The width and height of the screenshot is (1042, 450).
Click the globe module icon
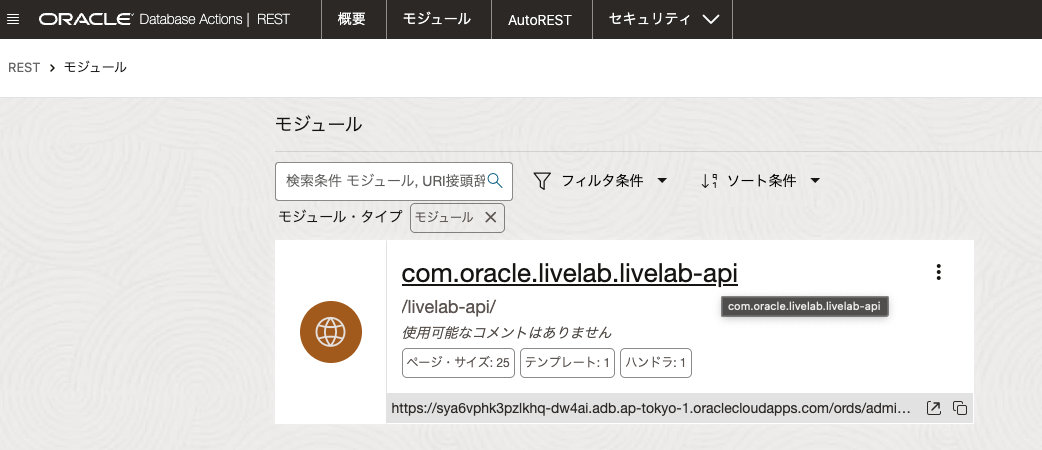(x=331, y=332)
